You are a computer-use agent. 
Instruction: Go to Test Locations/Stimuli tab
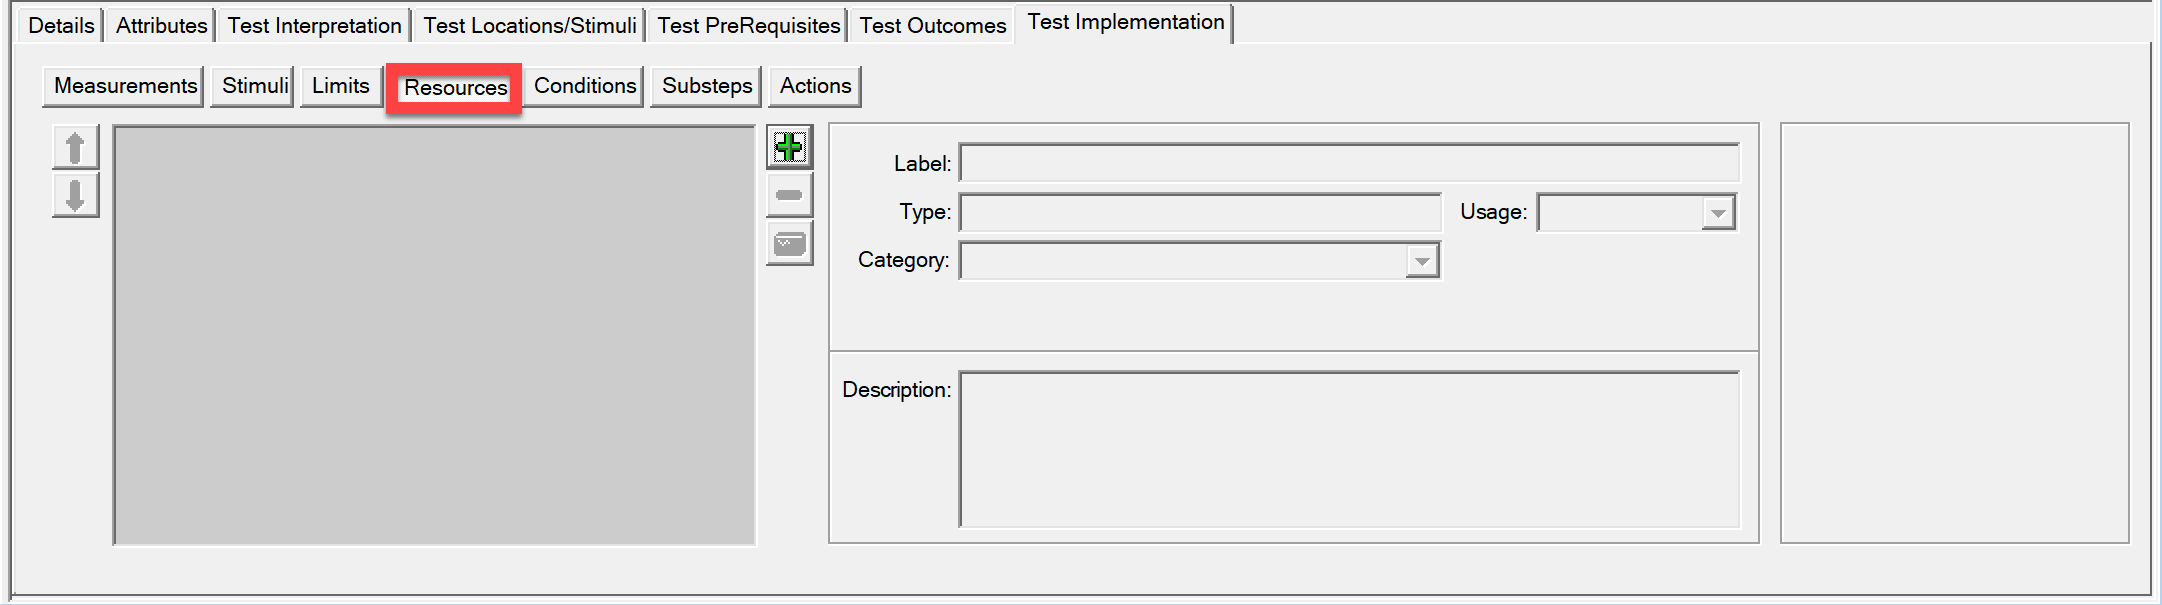click(530, 25)
